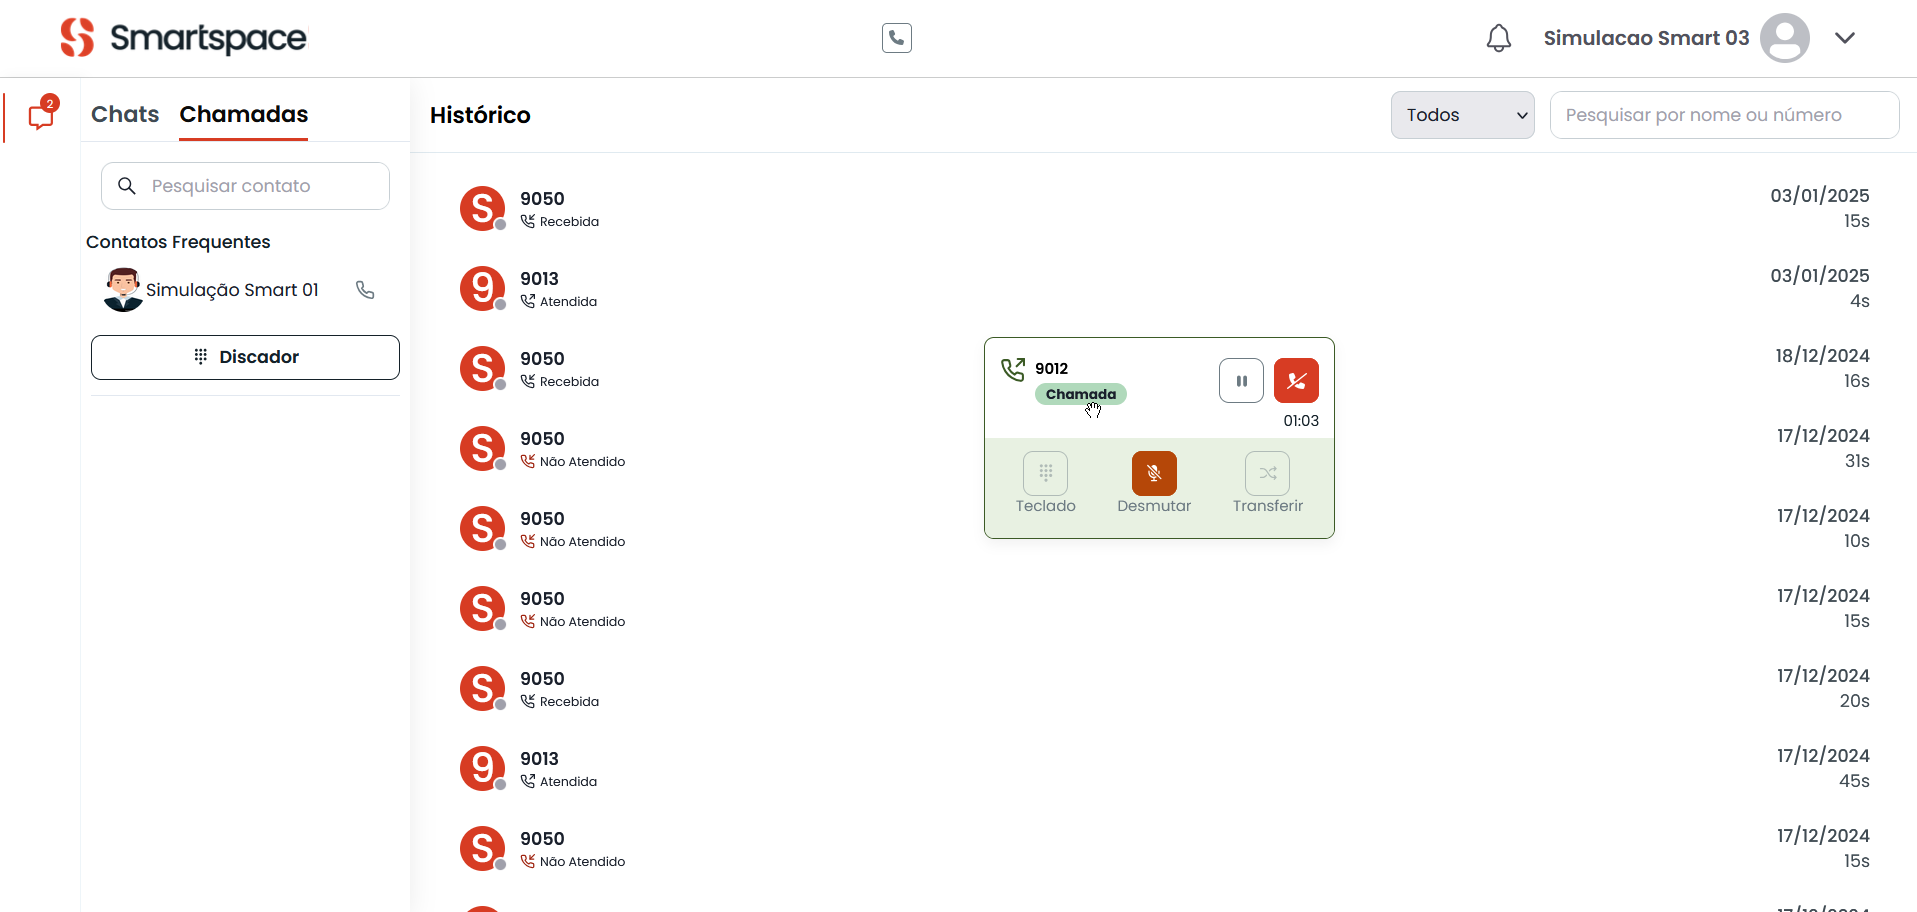Unmute microphone with Desmutar button

[1154, 474]
